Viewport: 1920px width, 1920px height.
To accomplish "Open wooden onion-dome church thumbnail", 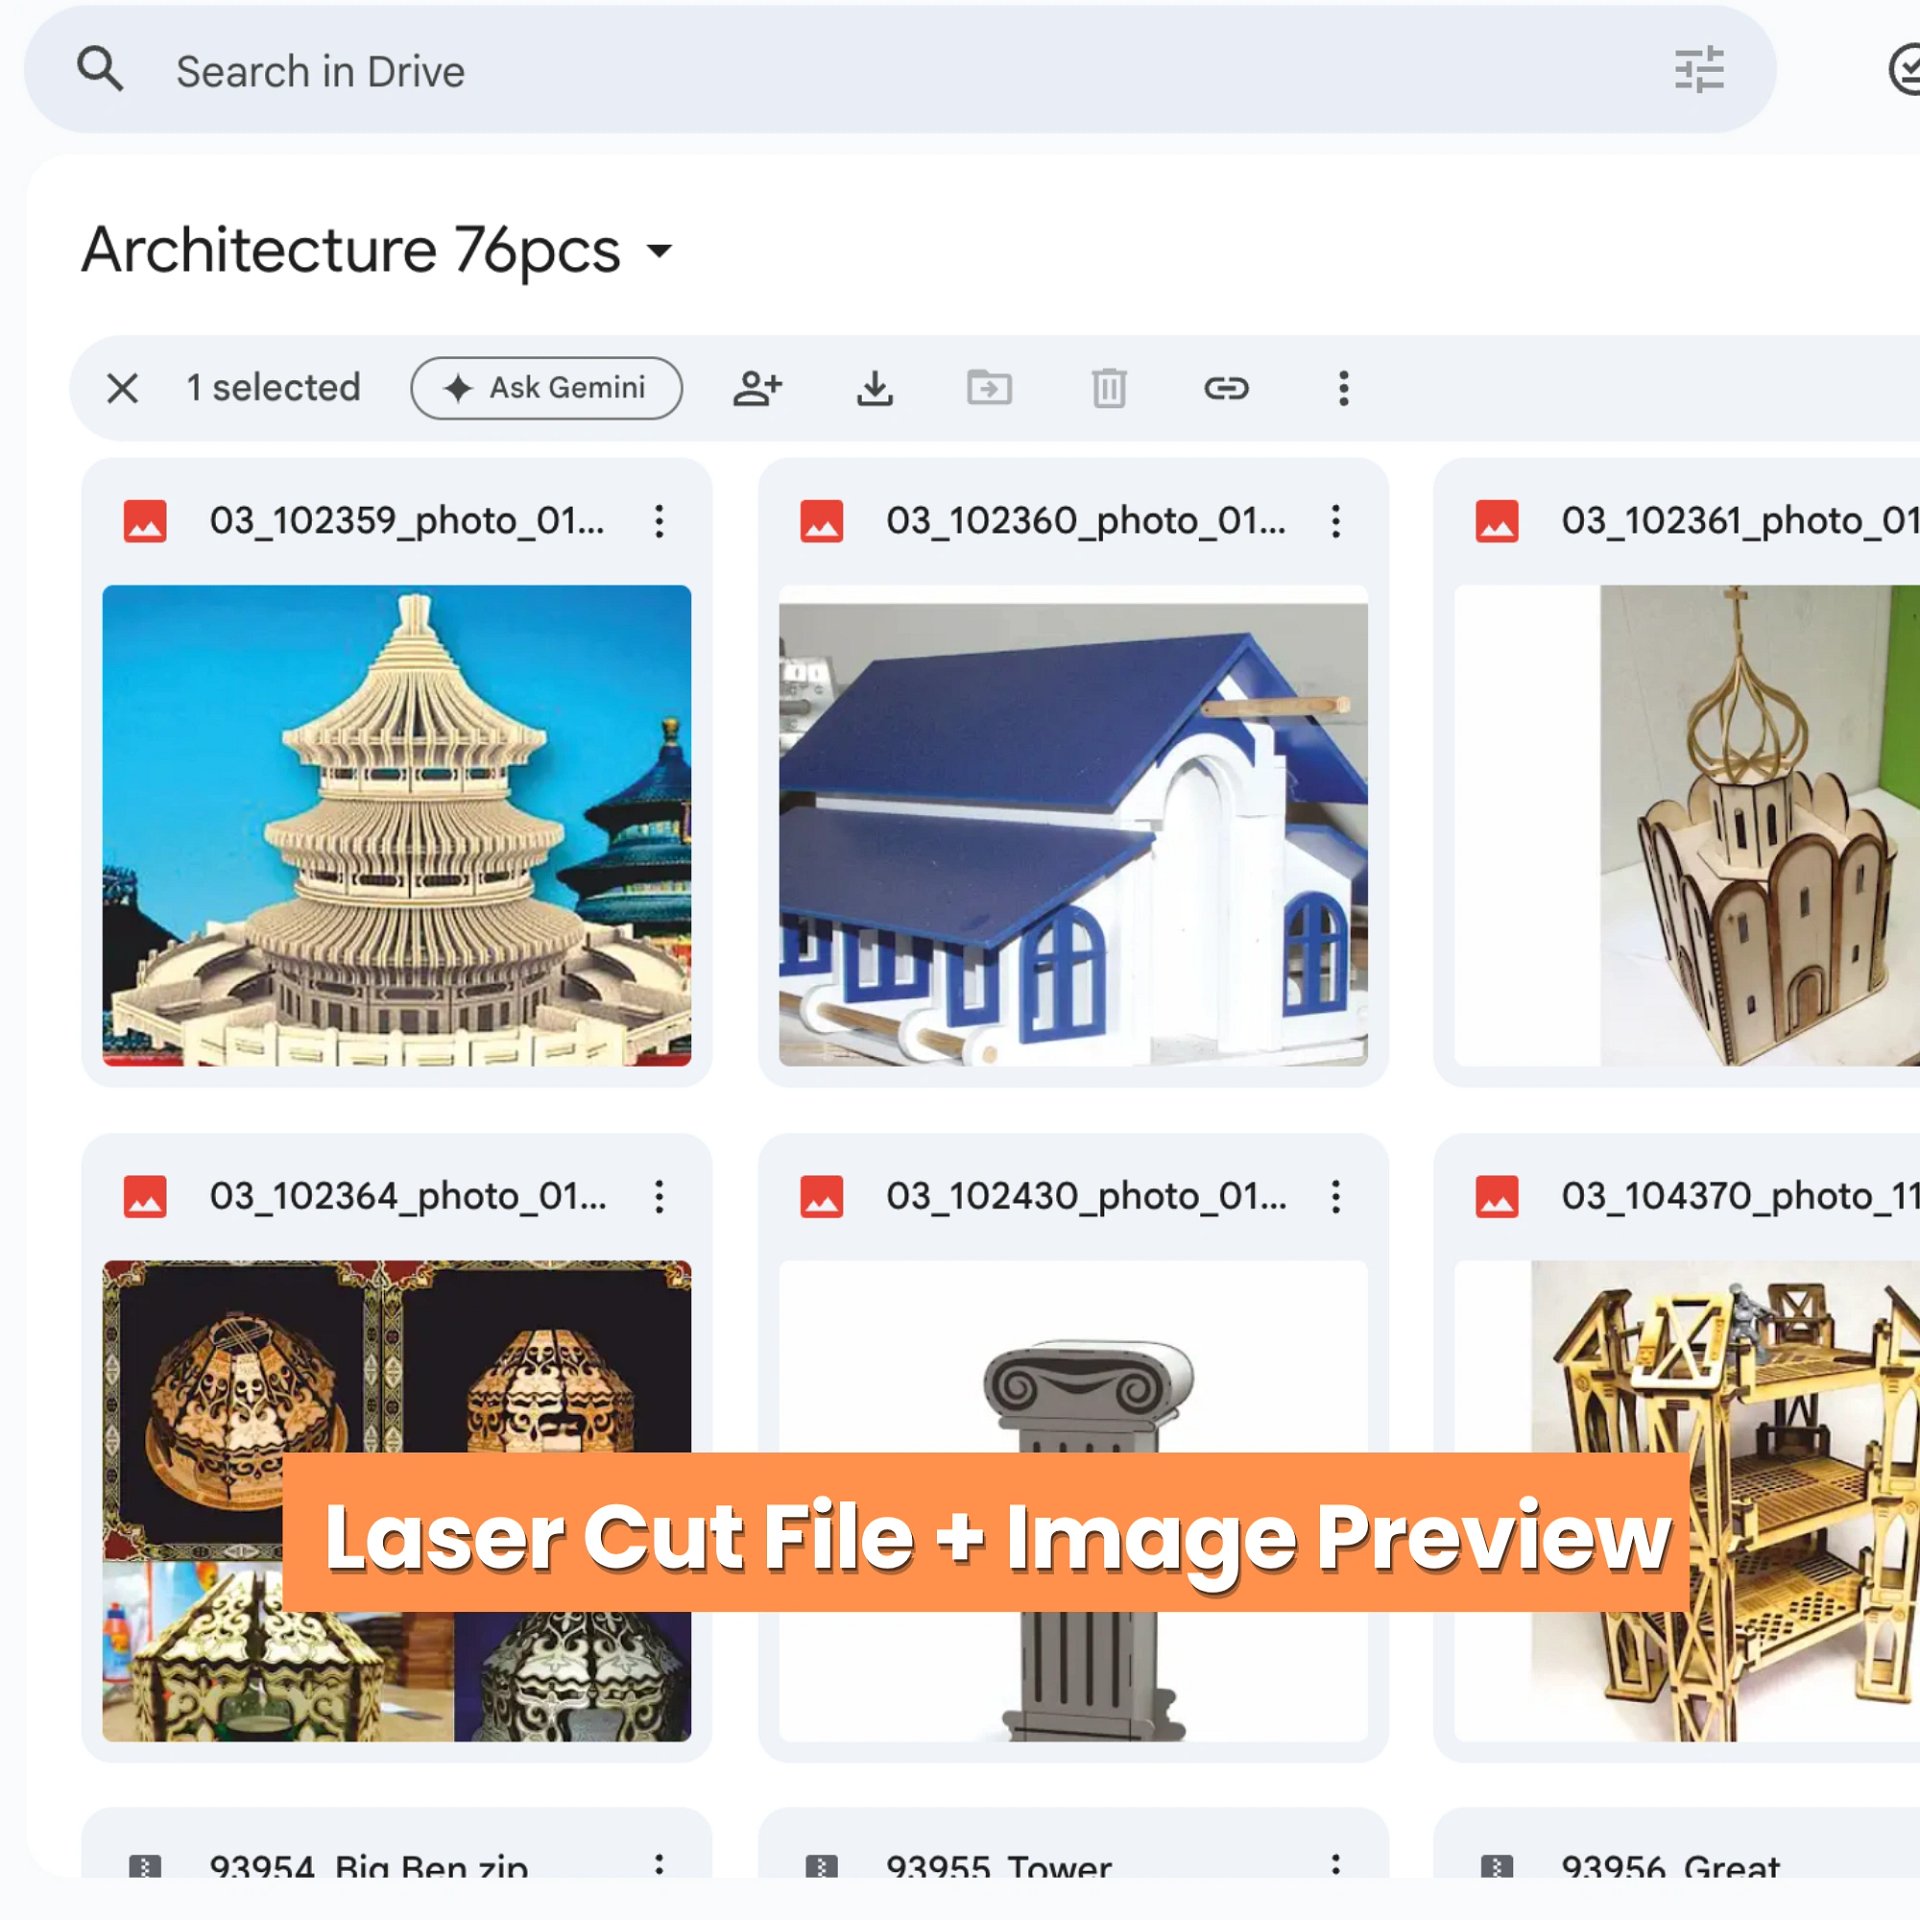I will pos(1687,825).
